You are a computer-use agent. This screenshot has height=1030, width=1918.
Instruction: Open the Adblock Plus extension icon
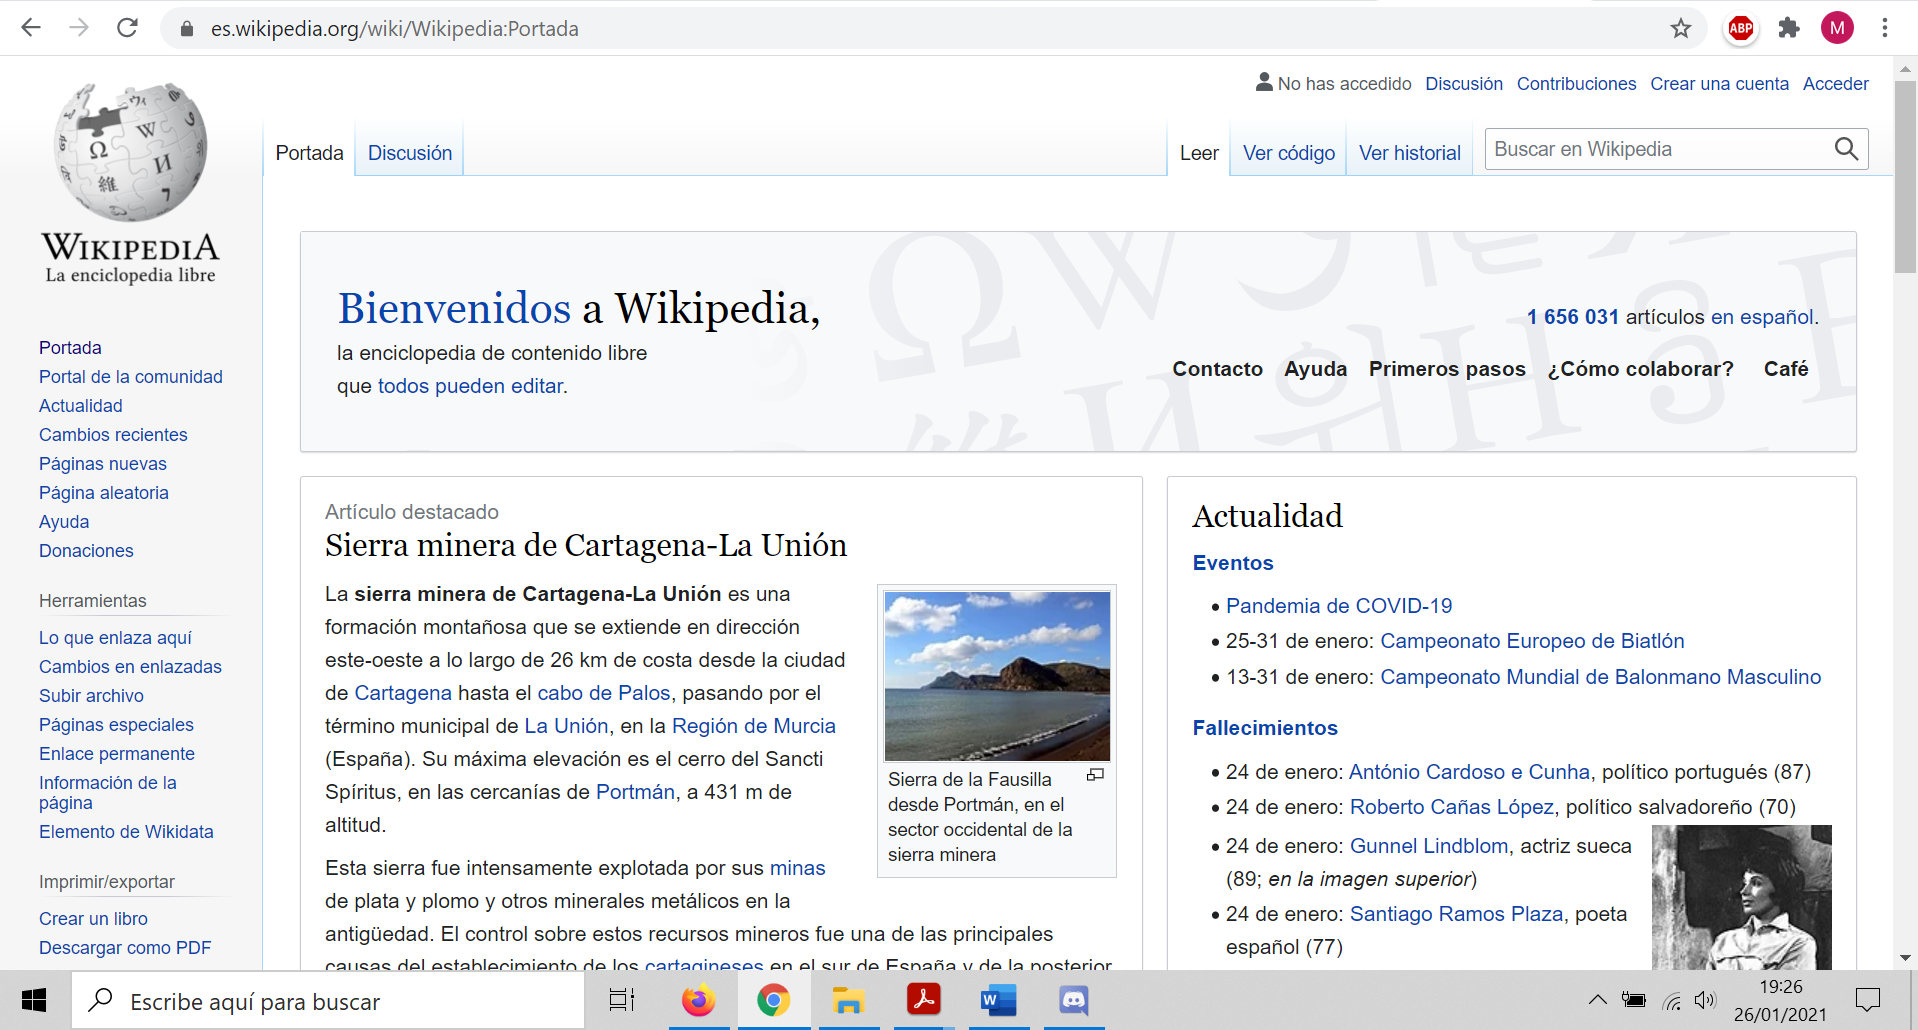click(1741, 28)
